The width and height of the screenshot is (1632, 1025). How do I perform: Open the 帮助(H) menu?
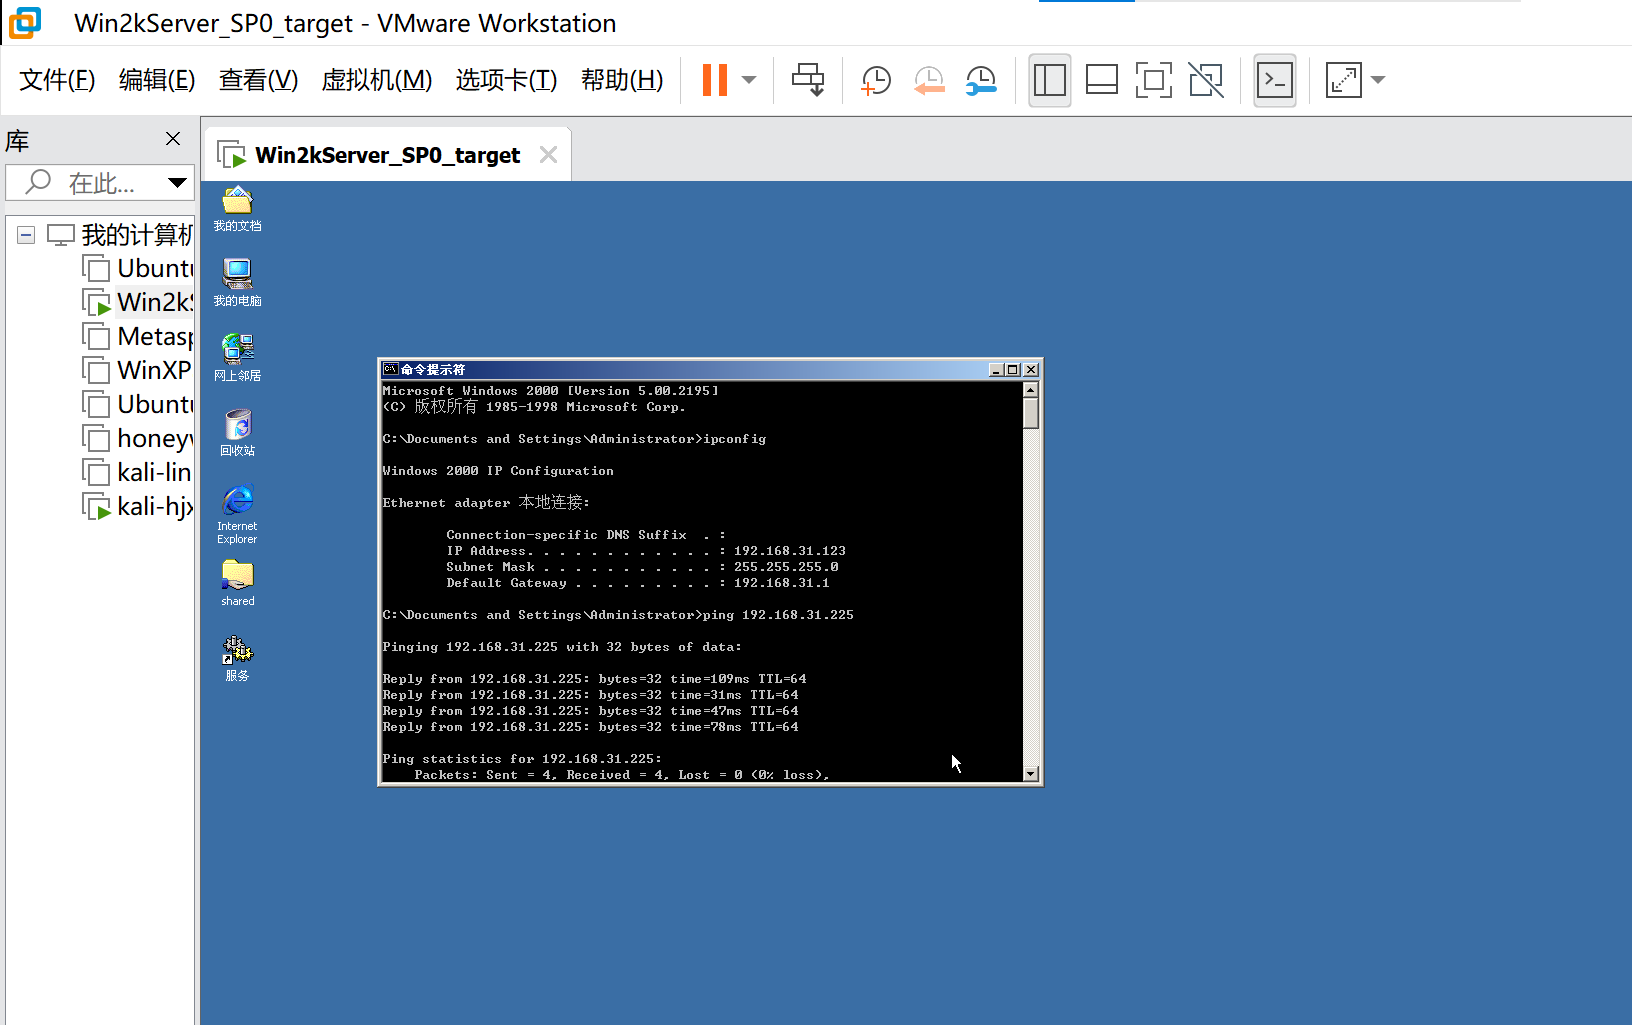(x=622, y=80)
